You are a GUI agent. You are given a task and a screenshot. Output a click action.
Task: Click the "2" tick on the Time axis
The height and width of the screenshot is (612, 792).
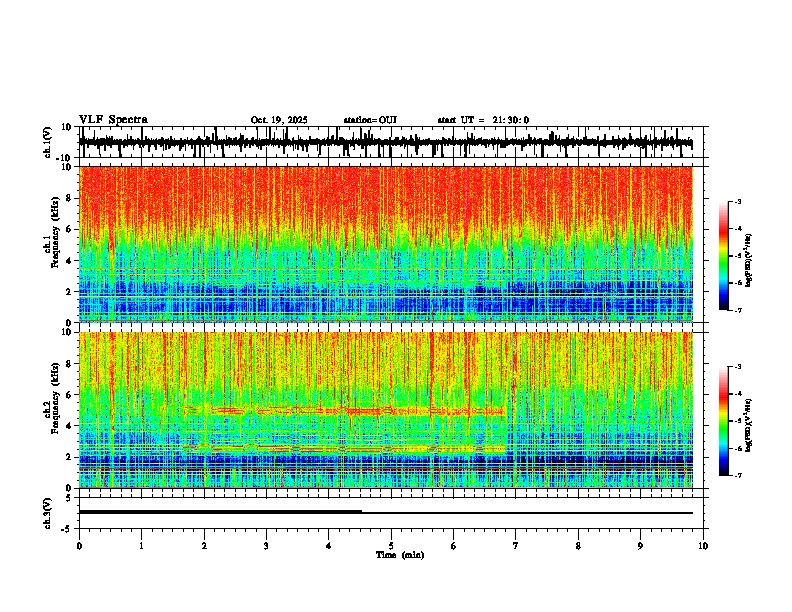click(204, 546)
